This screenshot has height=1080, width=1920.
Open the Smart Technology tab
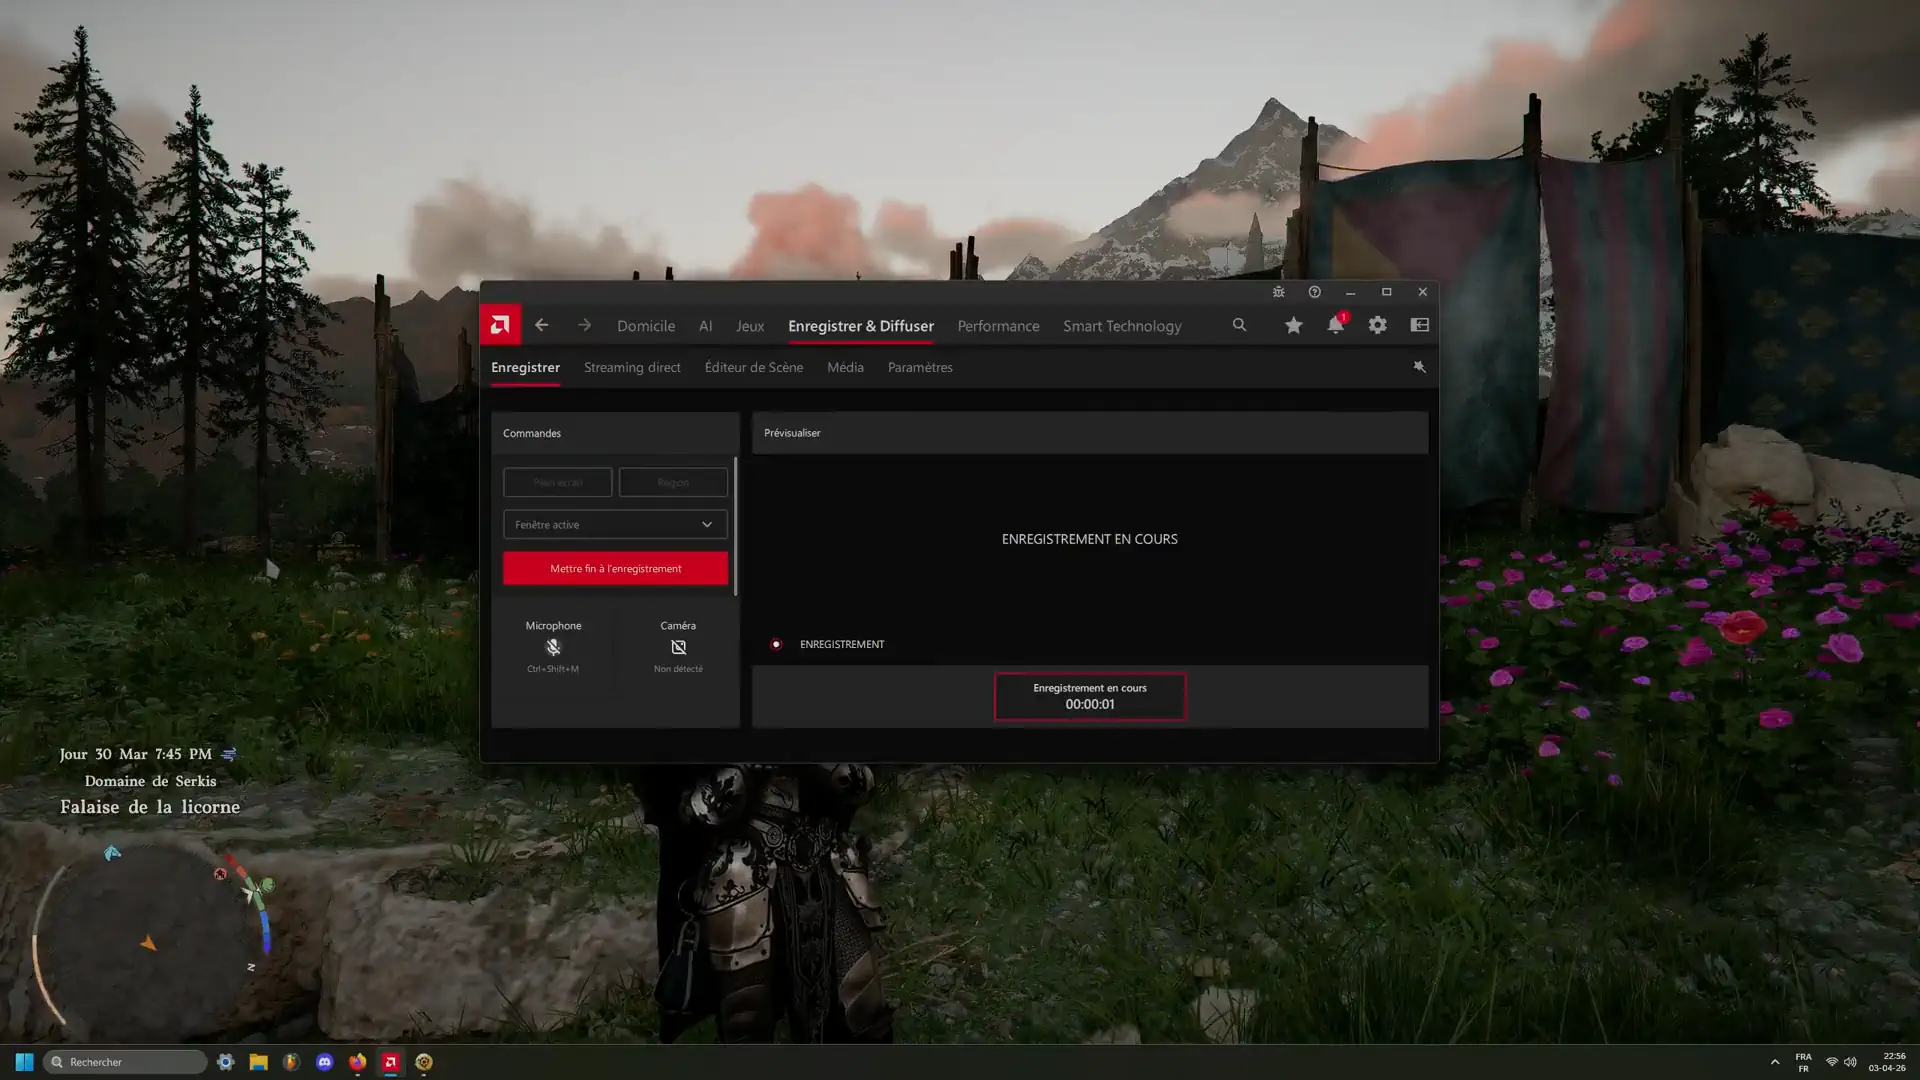[1122, 326]
